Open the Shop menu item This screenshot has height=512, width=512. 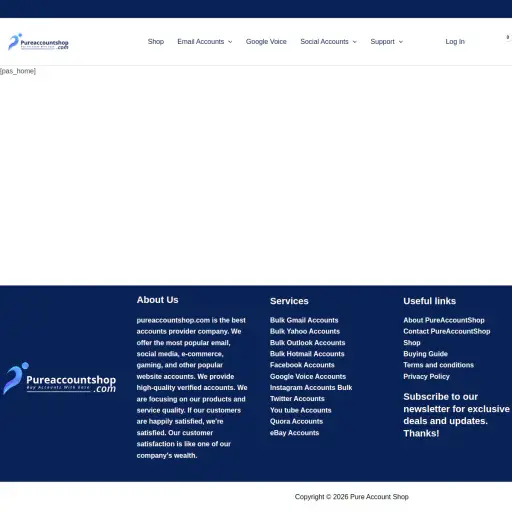pyautogui.click(x=156, y=42)
